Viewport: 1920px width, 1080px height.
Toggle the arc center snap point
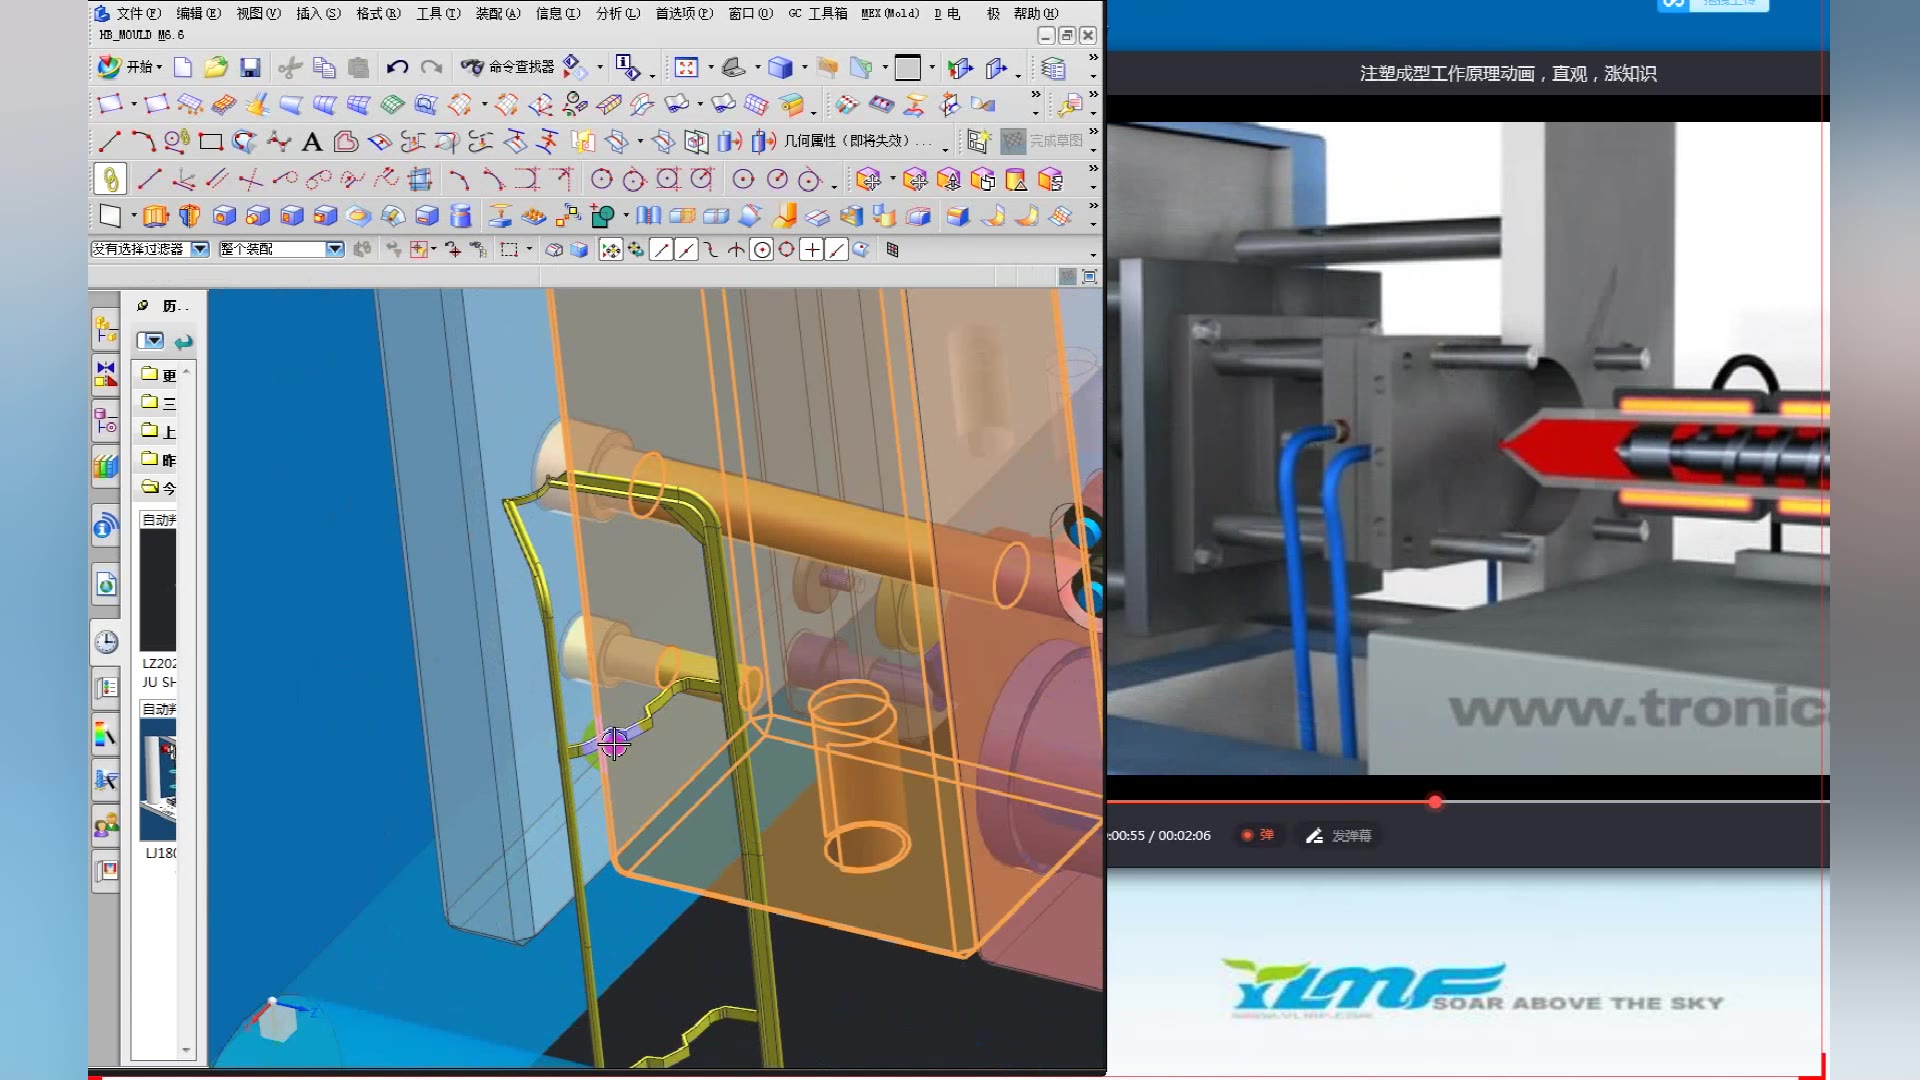tap(762, 250)
